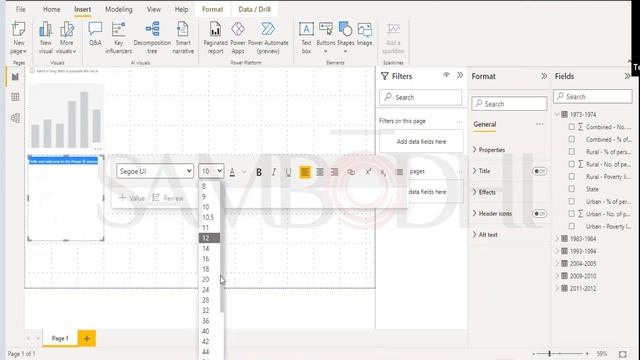This screenshot has width=640, height=360.
Task: Open the Format ribbon tab
Action: coord(213,9)
